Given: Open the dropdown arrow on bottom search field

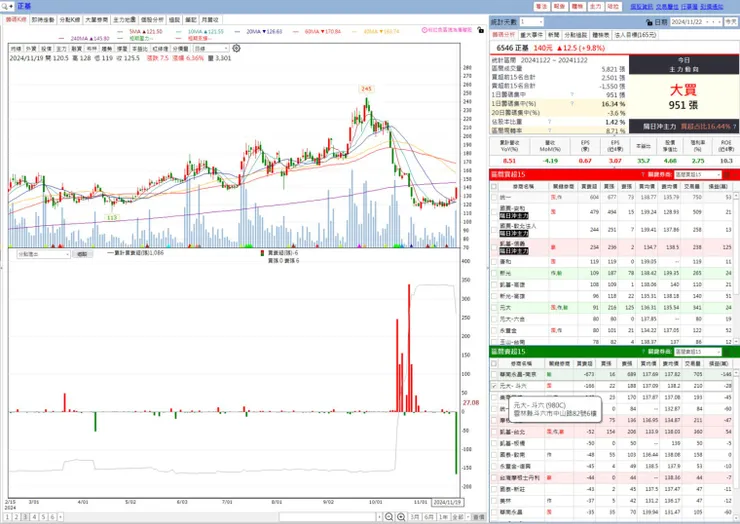Looking at the screenshot, I should click(x=379, y=517).
